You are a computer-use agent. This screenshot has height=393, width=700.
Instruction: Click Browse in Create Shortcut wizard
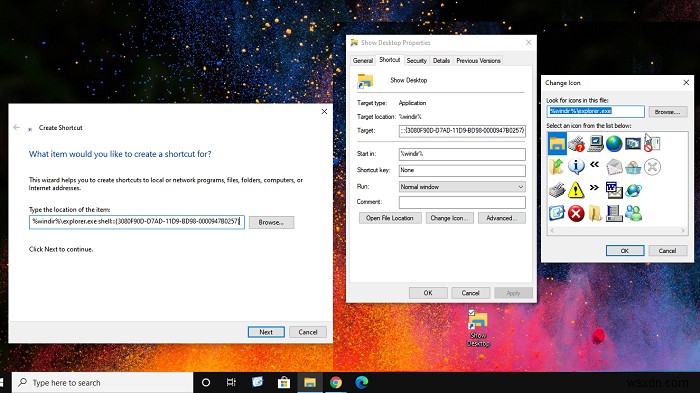tap(271, 222)
